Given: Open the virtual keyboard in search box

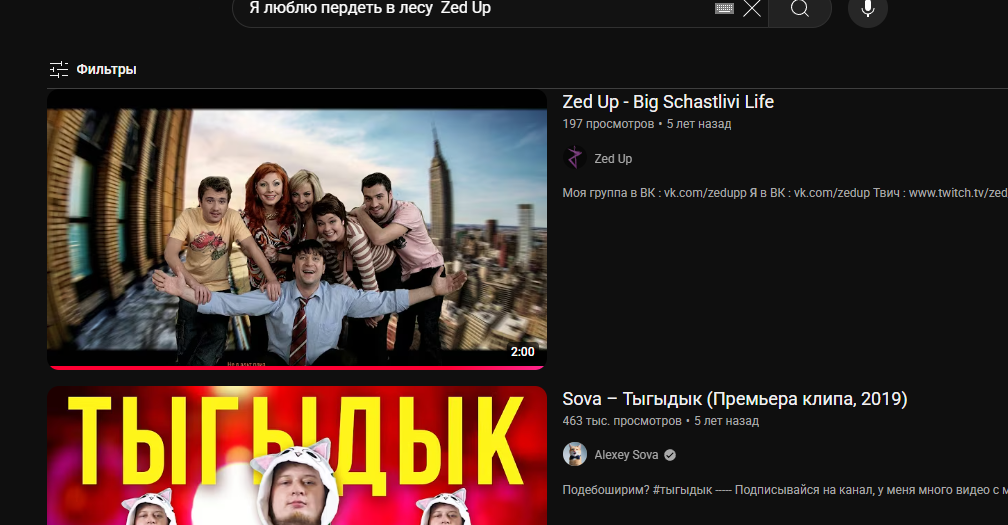Looking at the screenshot, I should [x=724, y=8].
